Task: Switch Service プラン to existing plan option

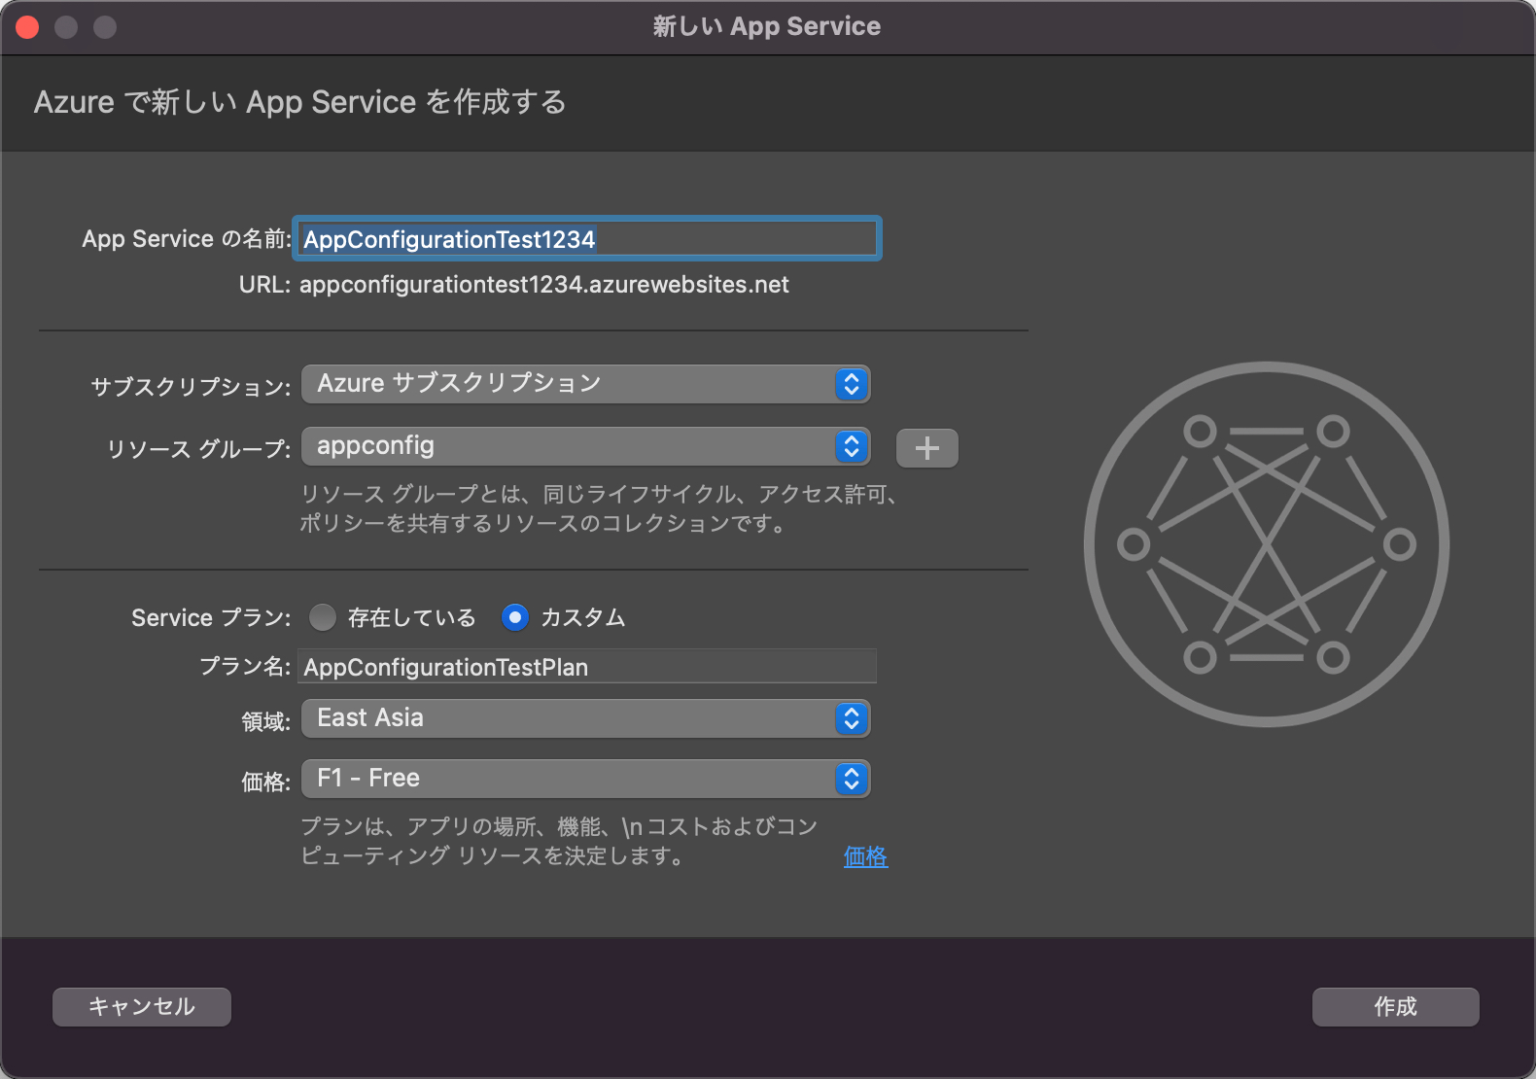Action: point(322,617)
